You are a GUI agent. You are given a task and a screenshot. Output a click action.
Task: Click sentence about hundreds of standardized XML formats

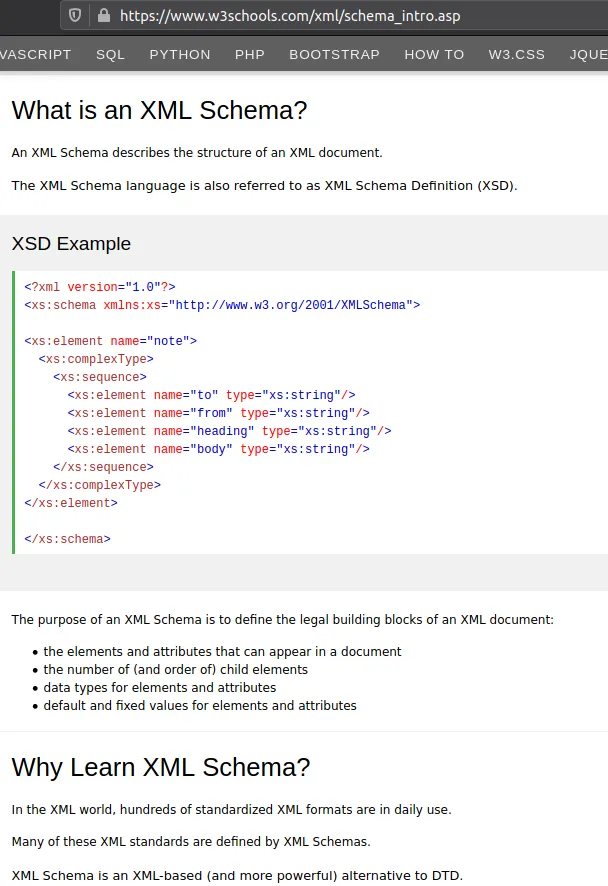click(232, 810)
